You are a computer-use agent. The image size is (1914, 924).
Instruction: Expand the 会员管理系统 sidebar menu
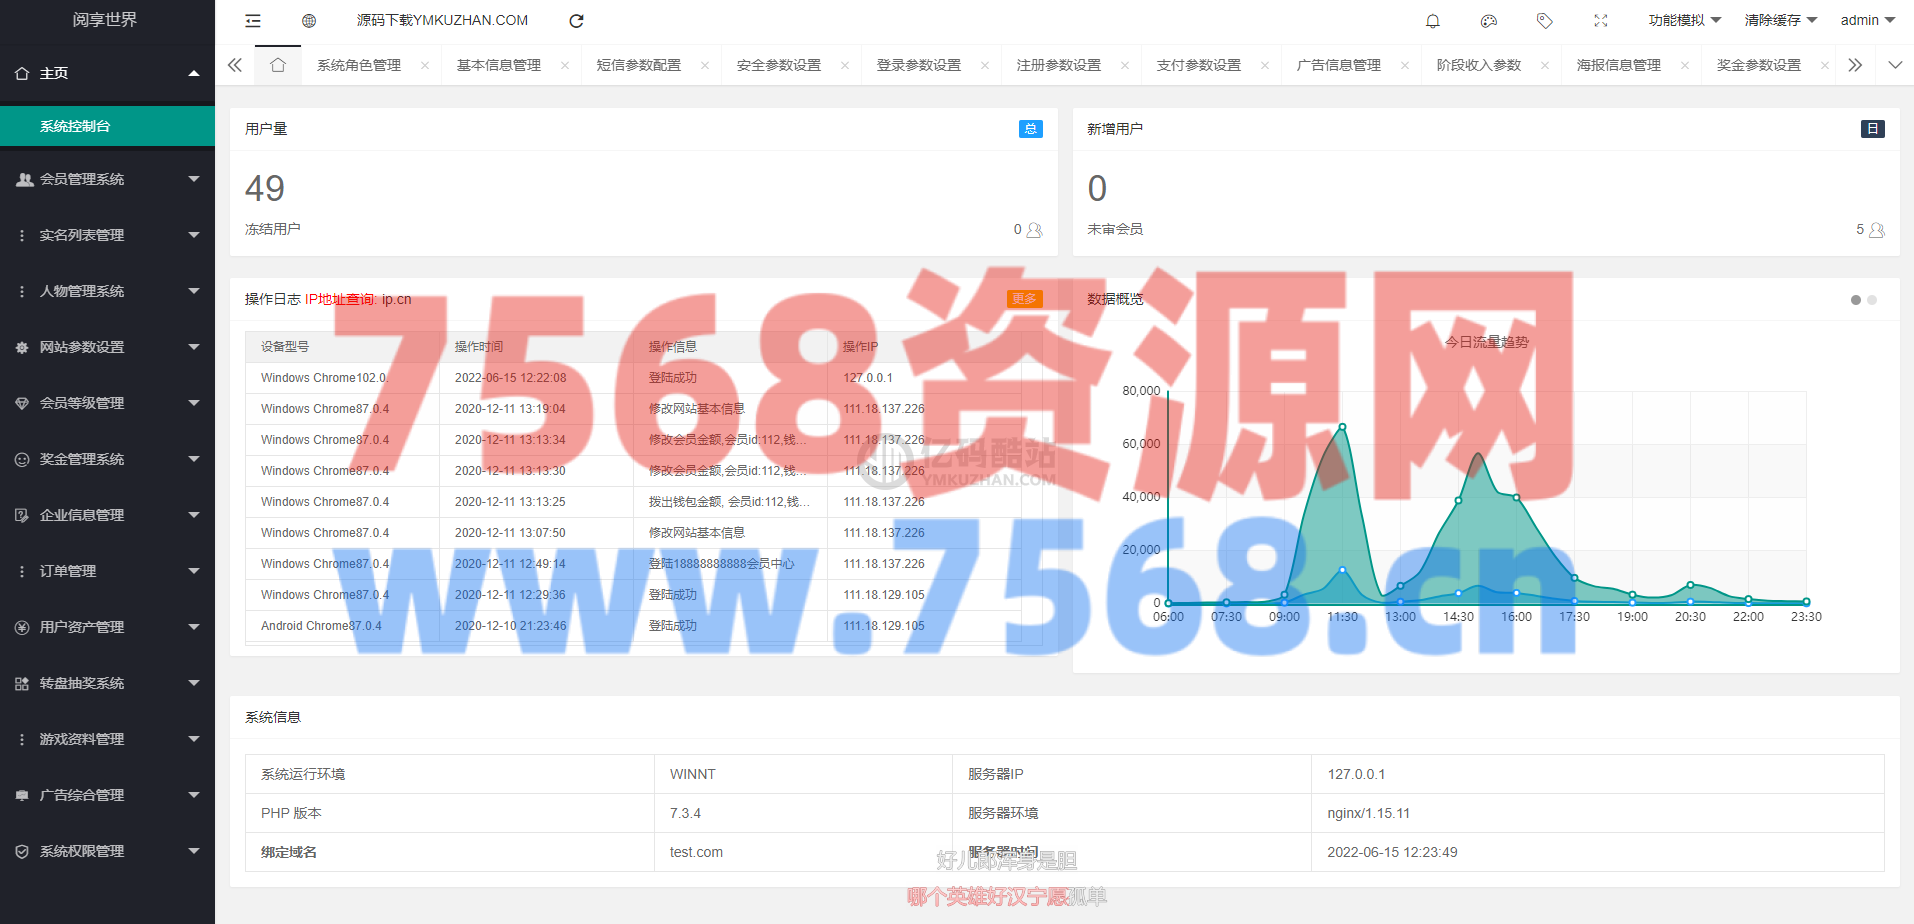pyautogui.click(x=107, y=179)
